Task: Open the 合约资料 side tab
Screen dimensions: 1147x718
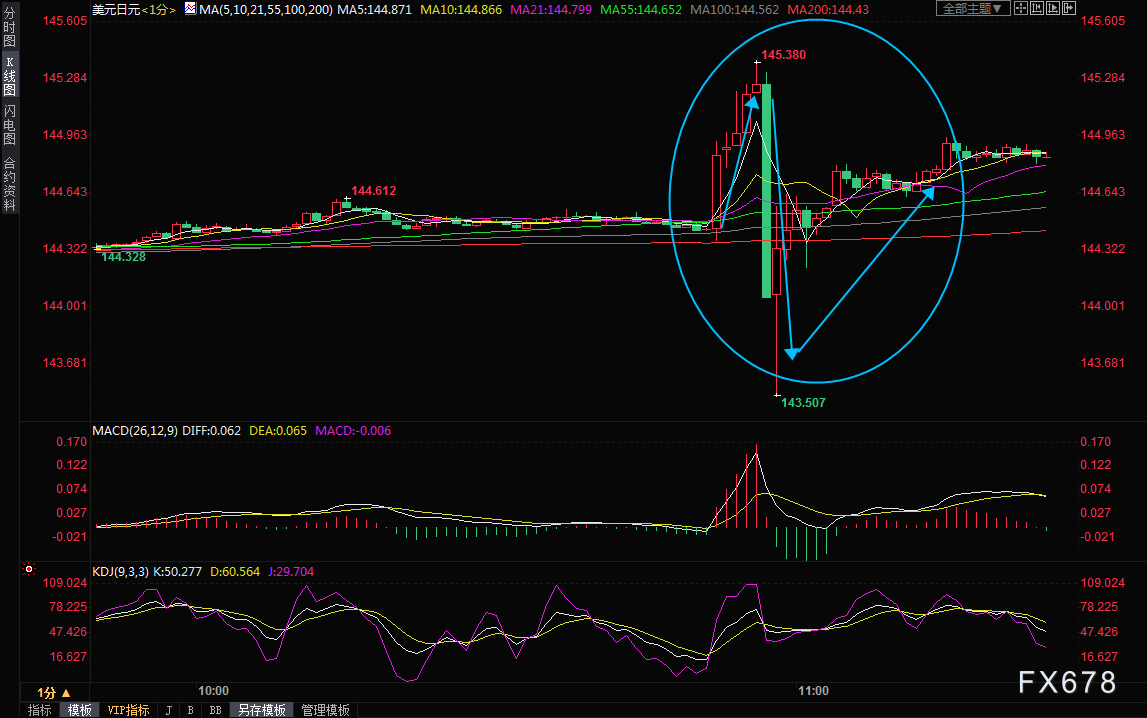Action: click(10, 184)
